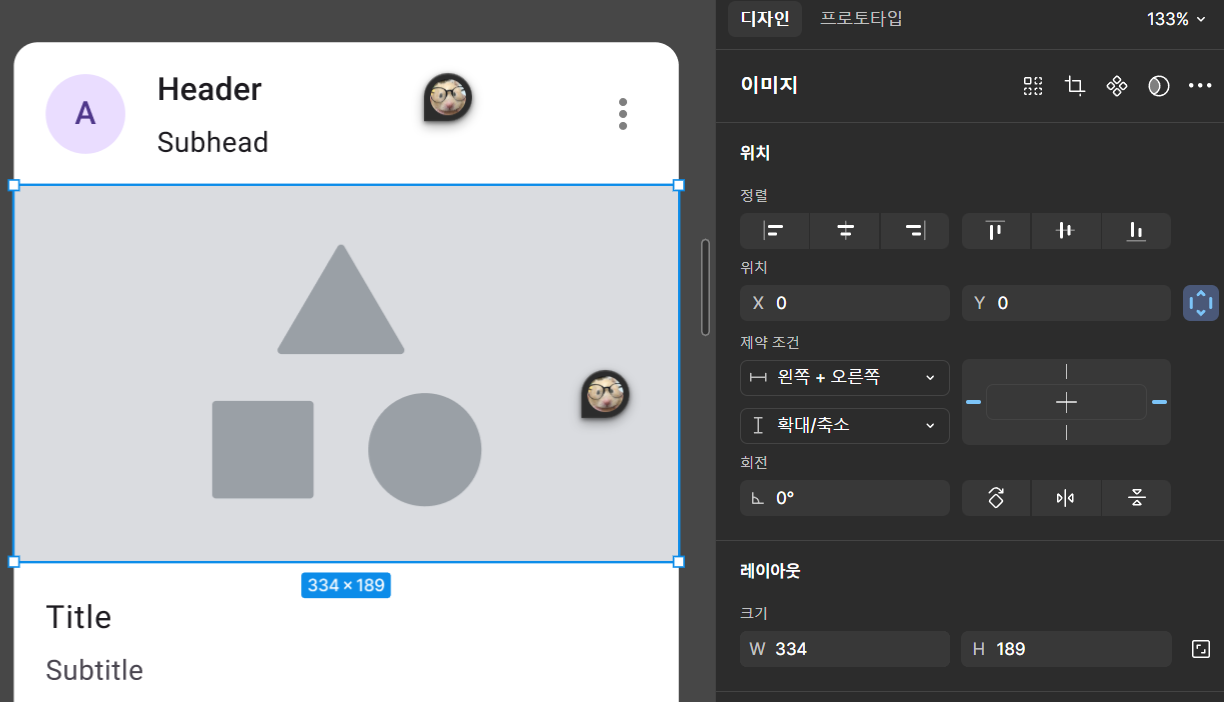Click the canvas vertical scrollbar thumb

point(705,287)
